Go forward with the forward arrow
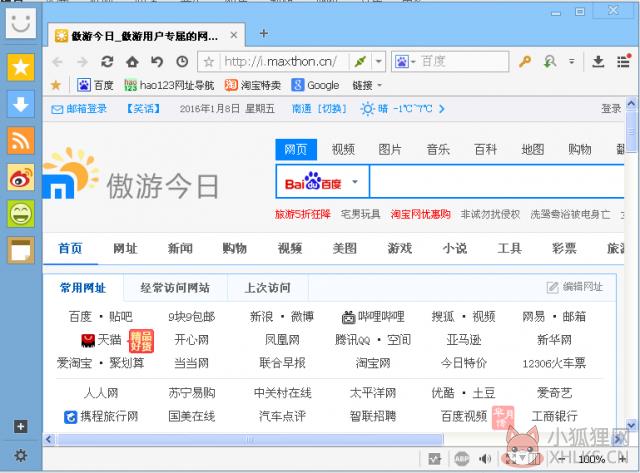640x473 pixels. pyautogui.click(x=82, y=62)
